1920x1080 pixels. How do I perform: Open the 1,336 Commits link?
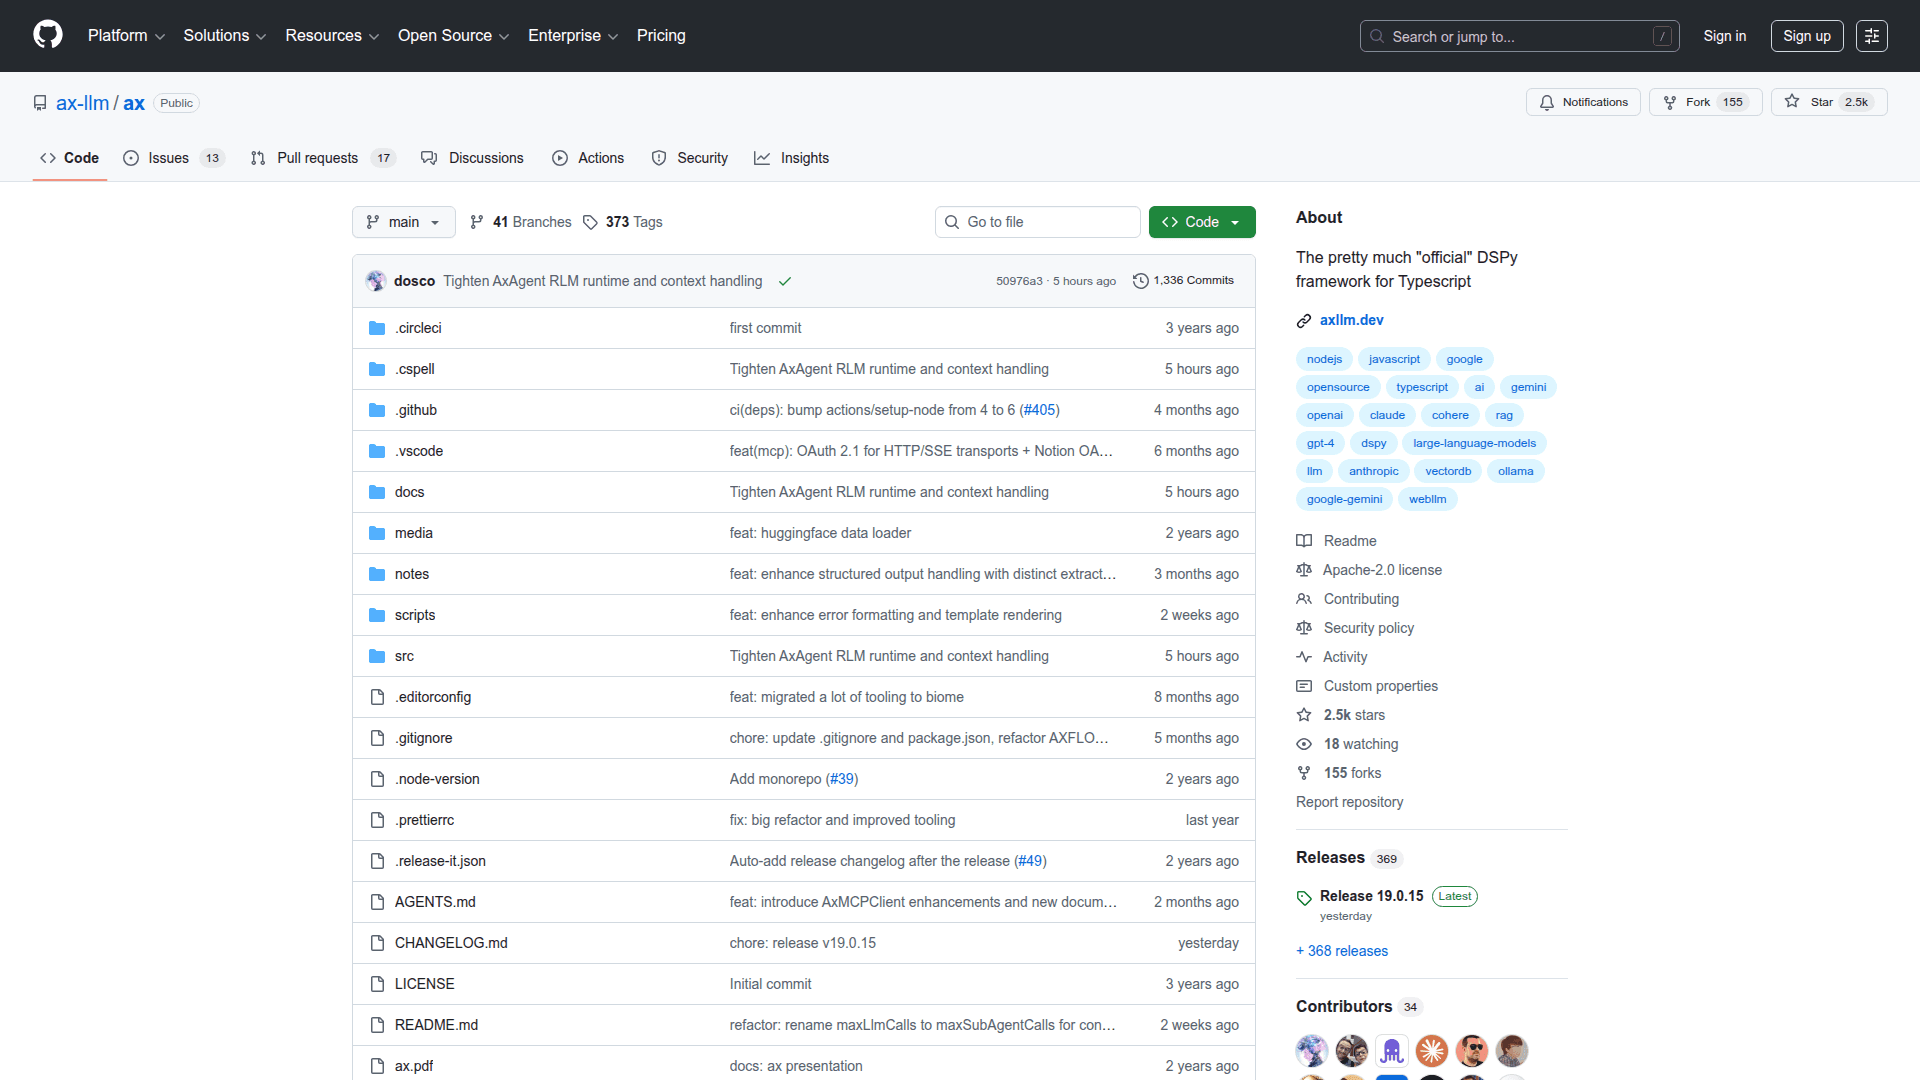coord(1184,281)
